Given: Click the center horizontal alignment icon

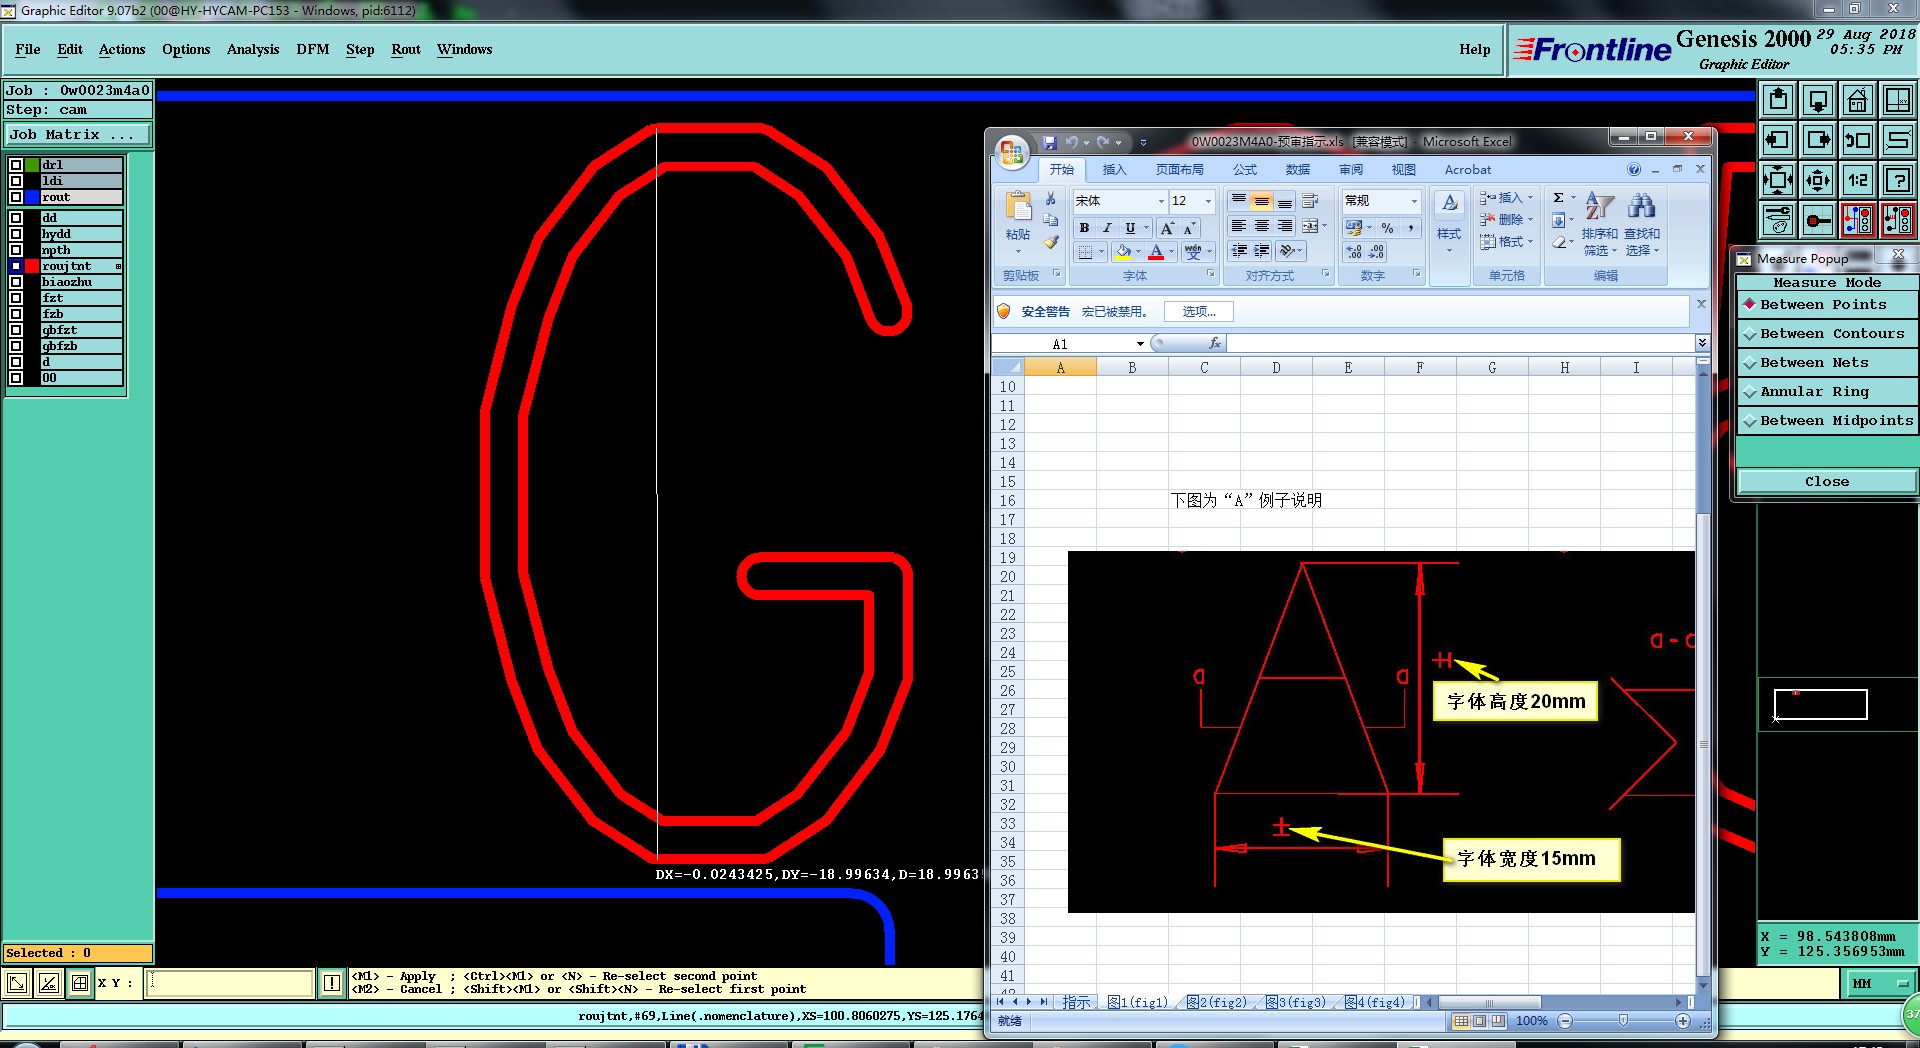Looking at the screenshot, I should pos(1262,226).
